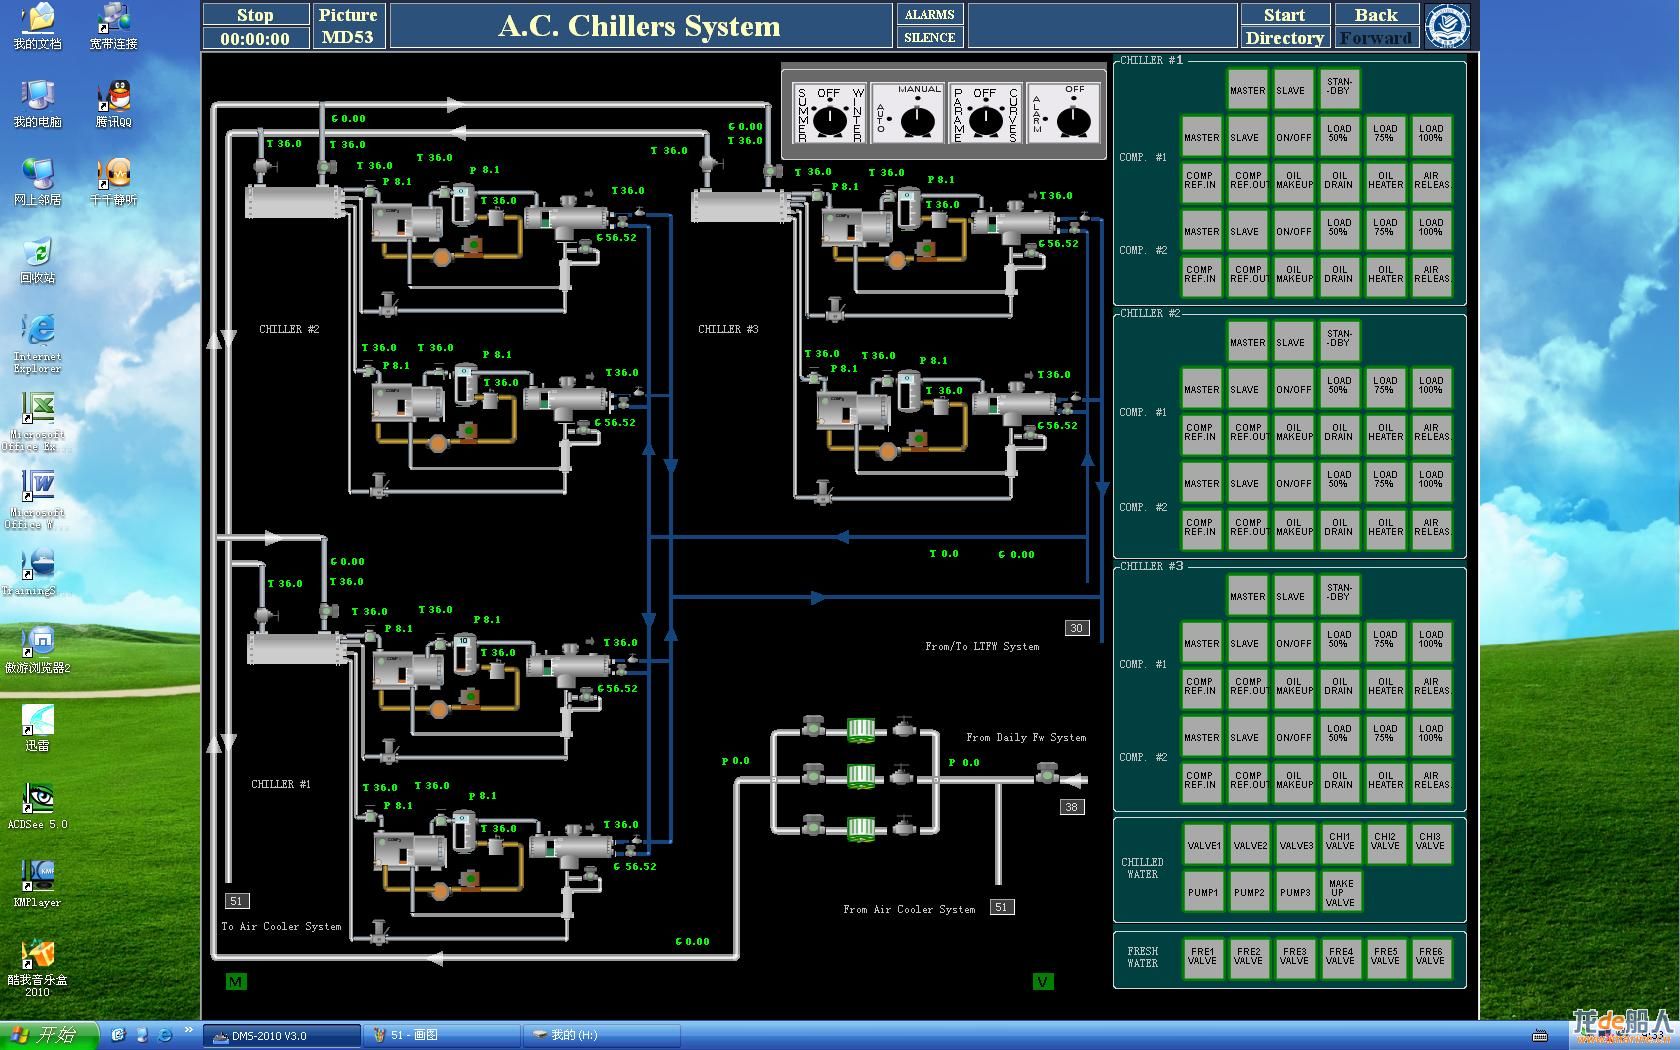Click the timer display 00:00:00
This screenshot has height=1050, width=1680.
(255, 38)
